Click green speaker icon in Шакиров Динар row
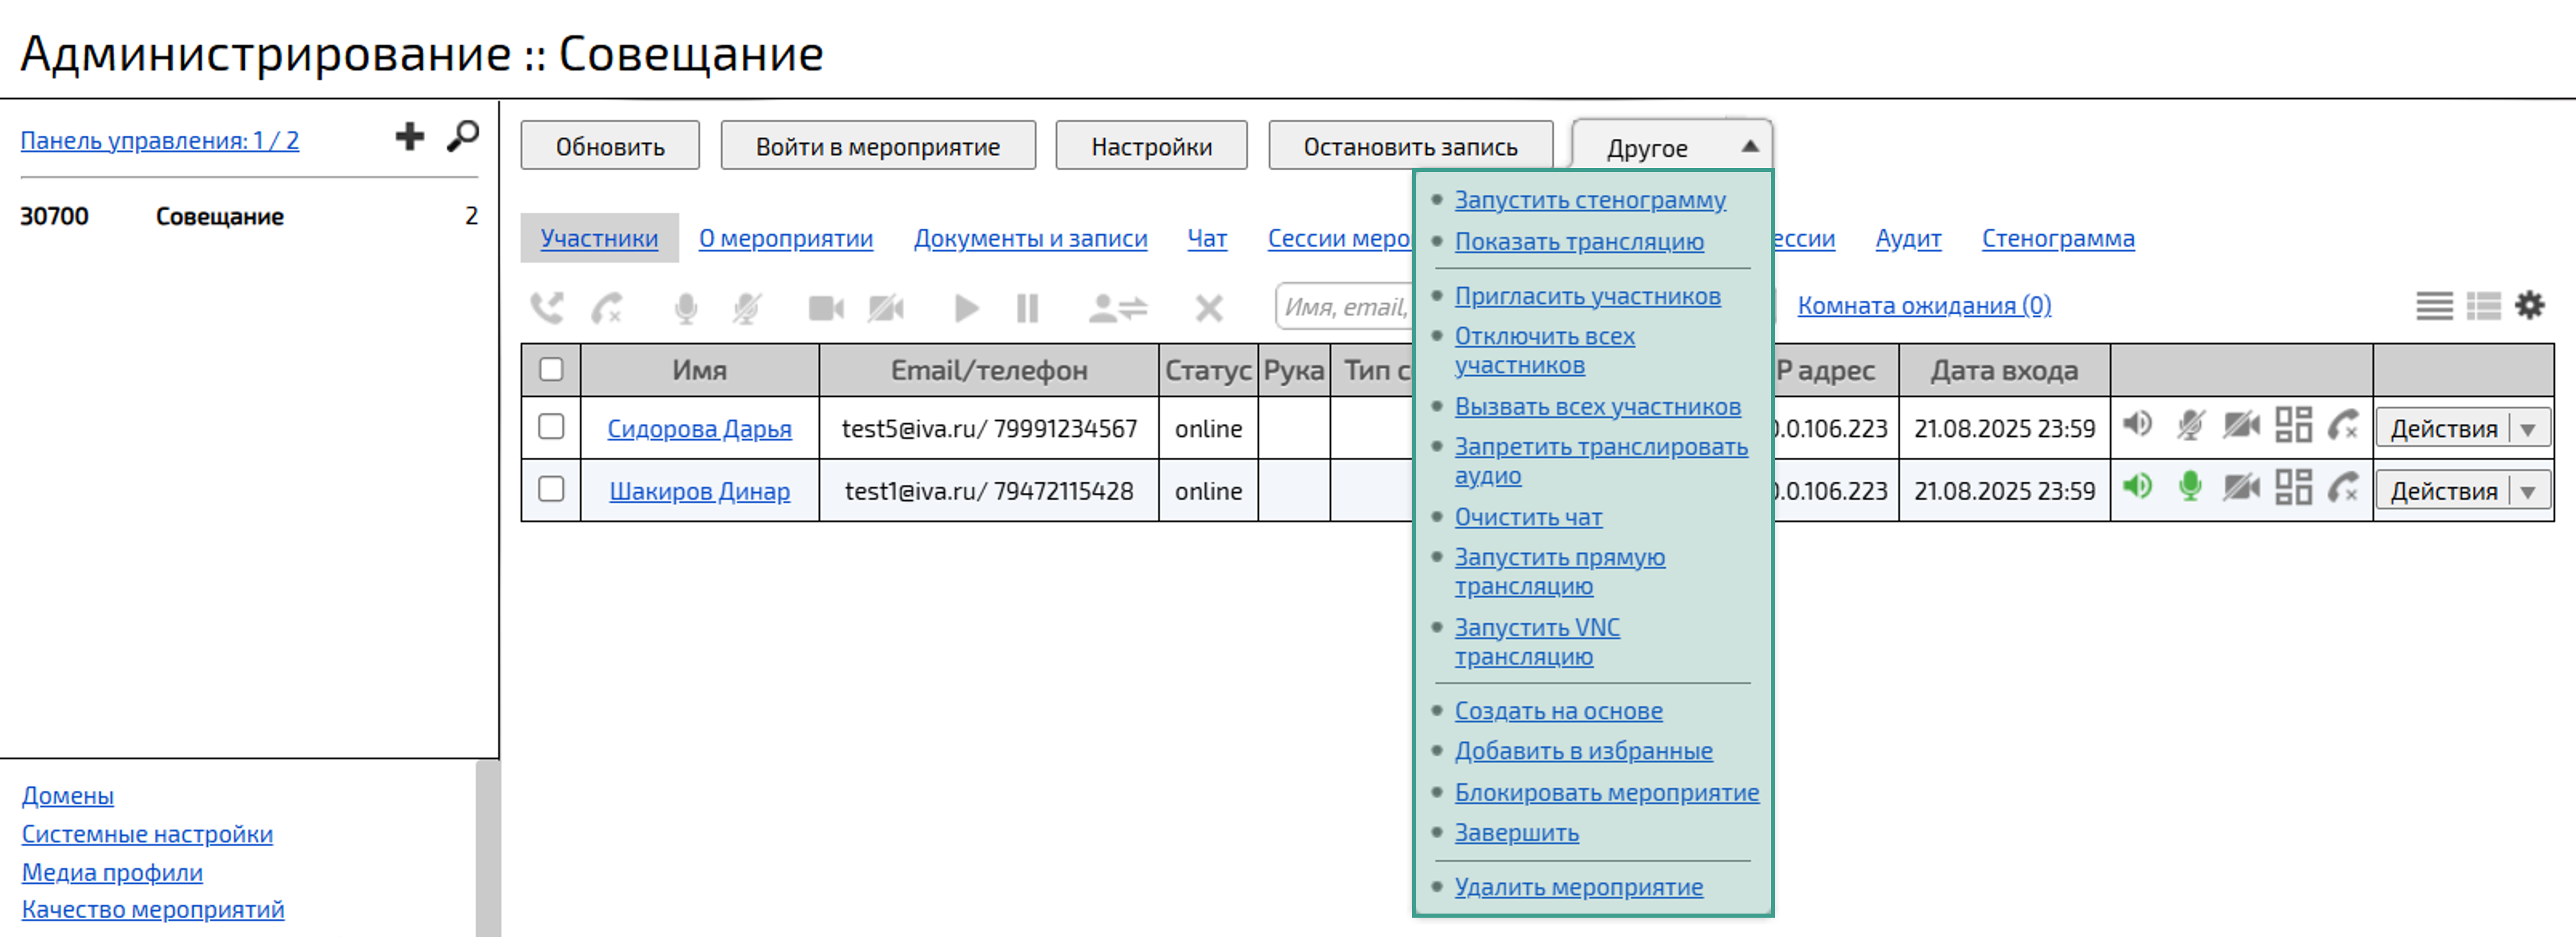This screenshot has height=937, width=2576. pos(2137,487)
